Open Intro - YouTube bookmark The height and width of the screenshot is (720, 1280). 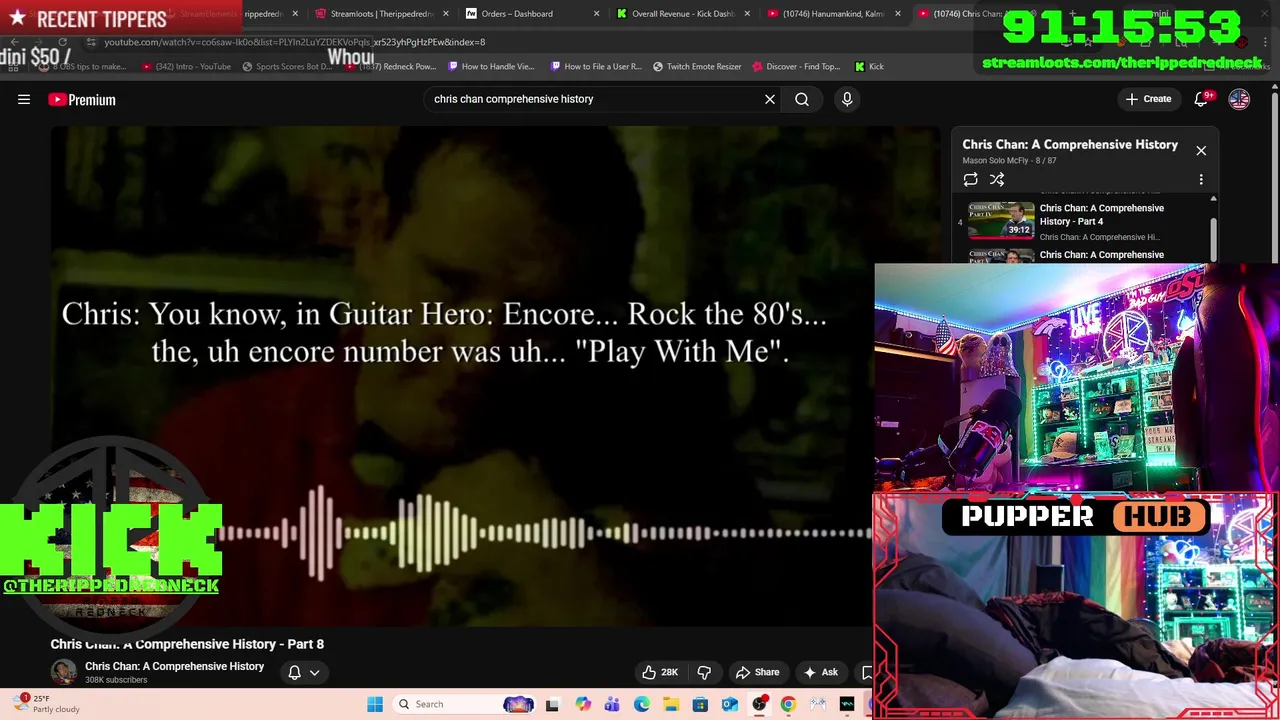coord(186,66)
